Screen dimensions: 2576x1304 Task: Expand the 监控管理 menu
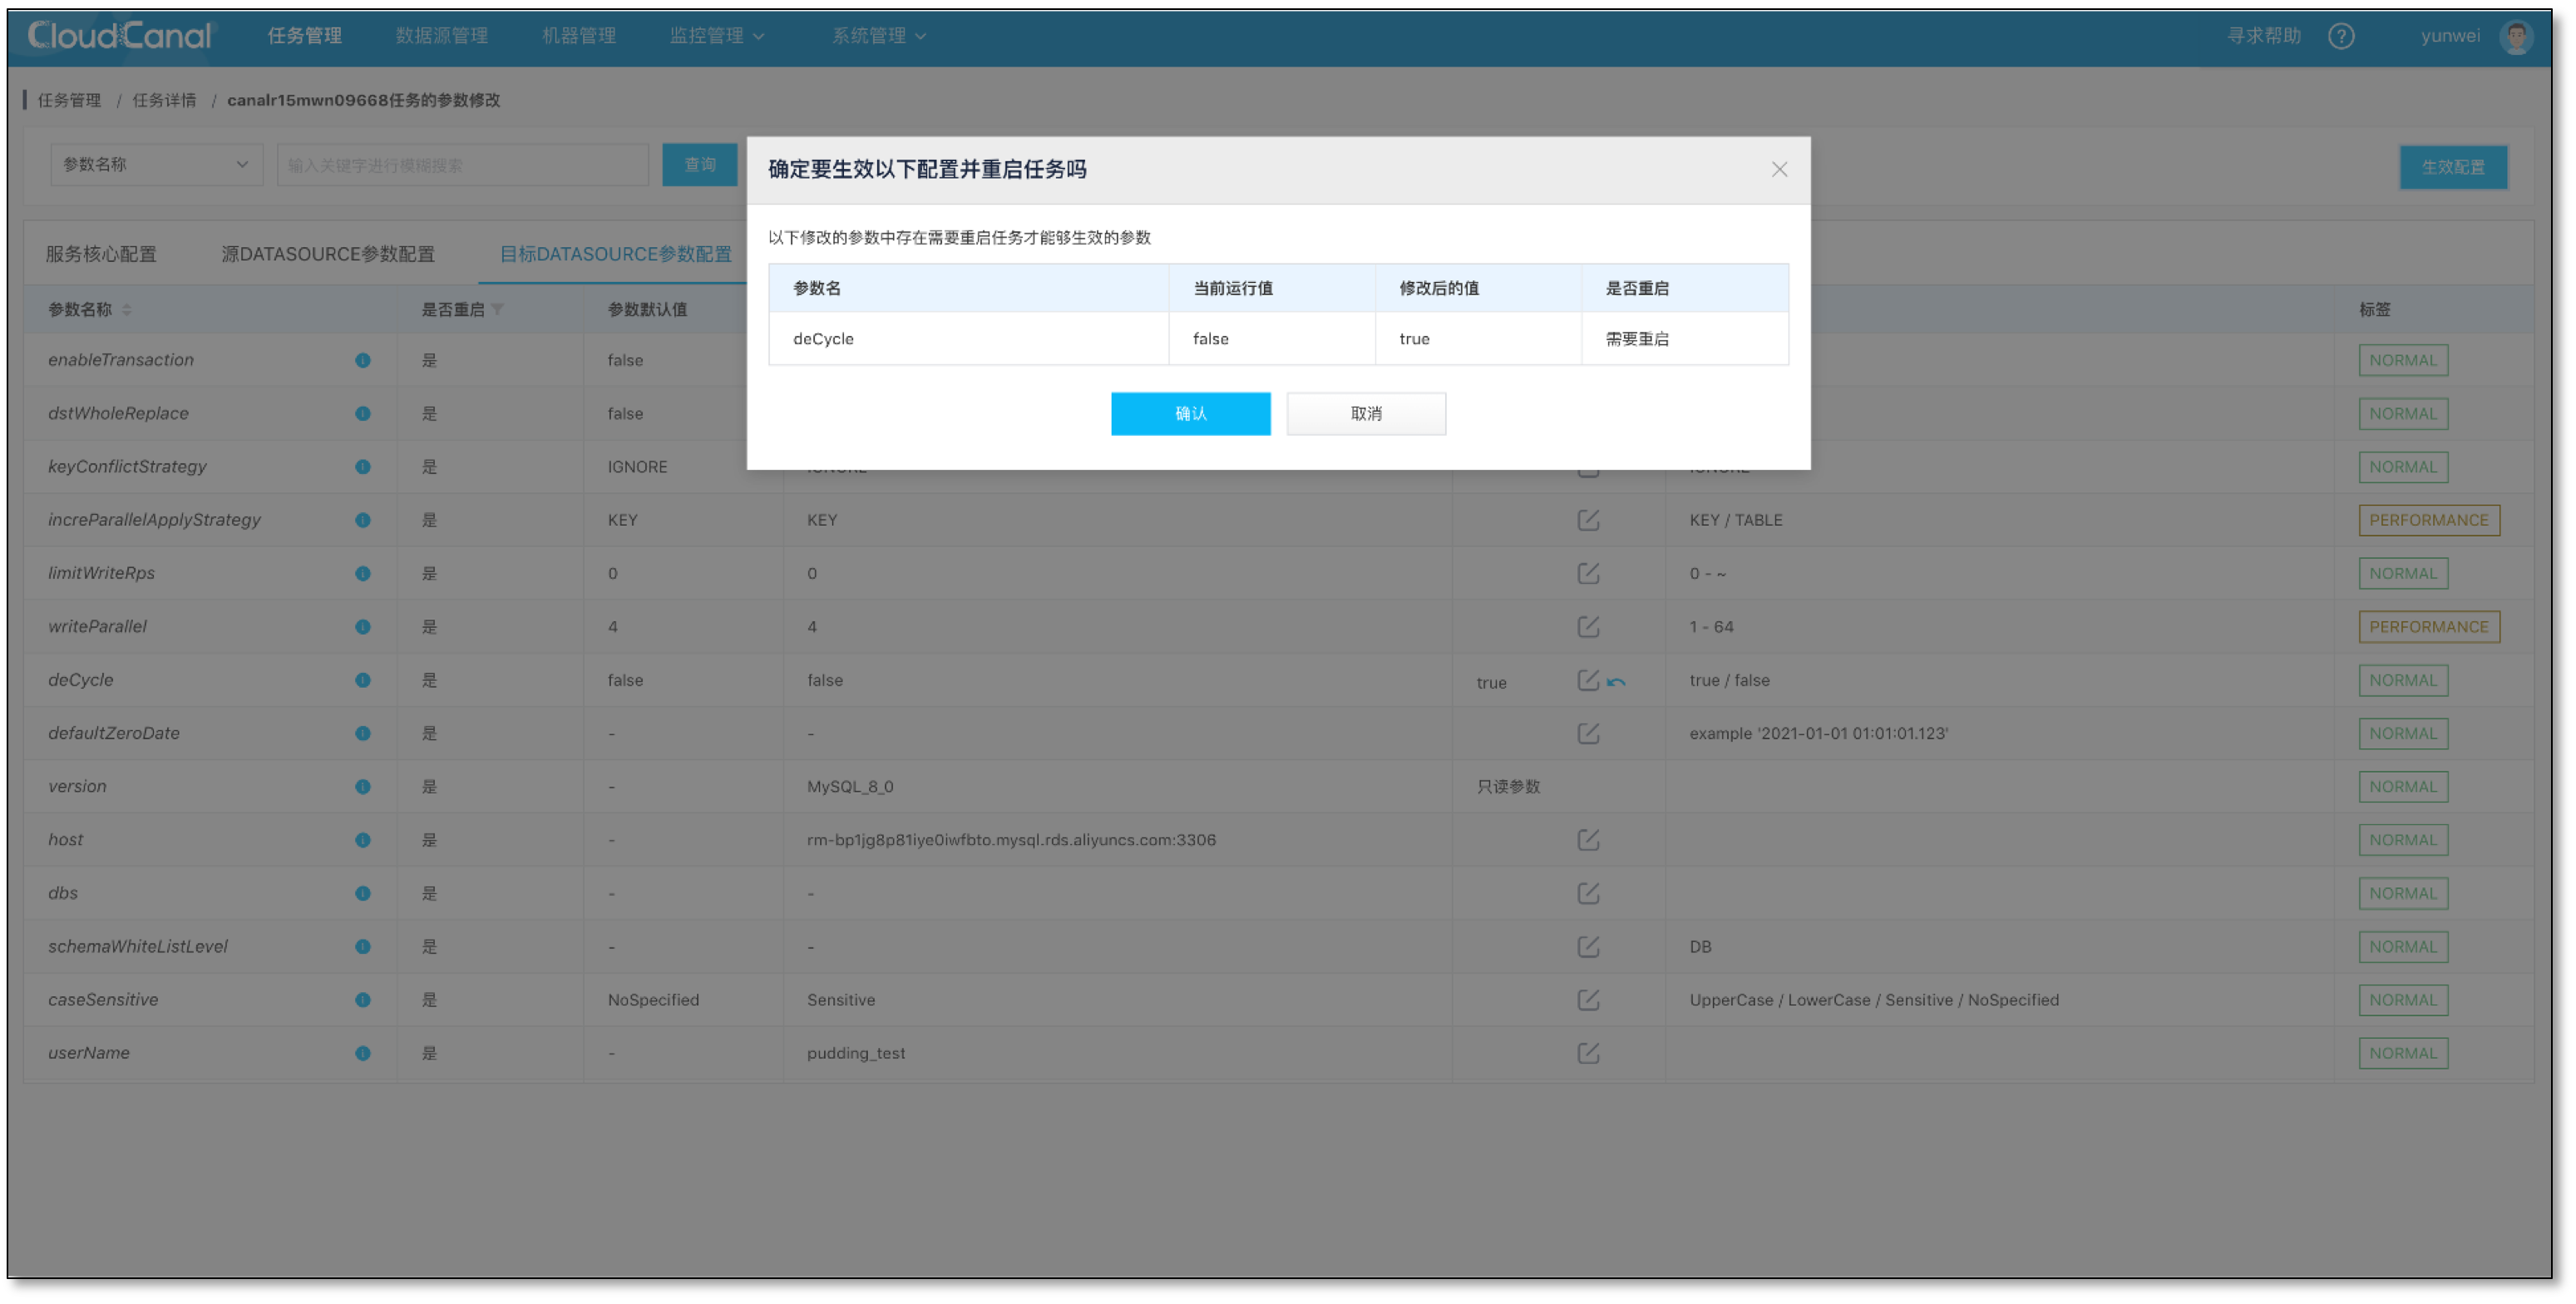click(x=716, y=36)
